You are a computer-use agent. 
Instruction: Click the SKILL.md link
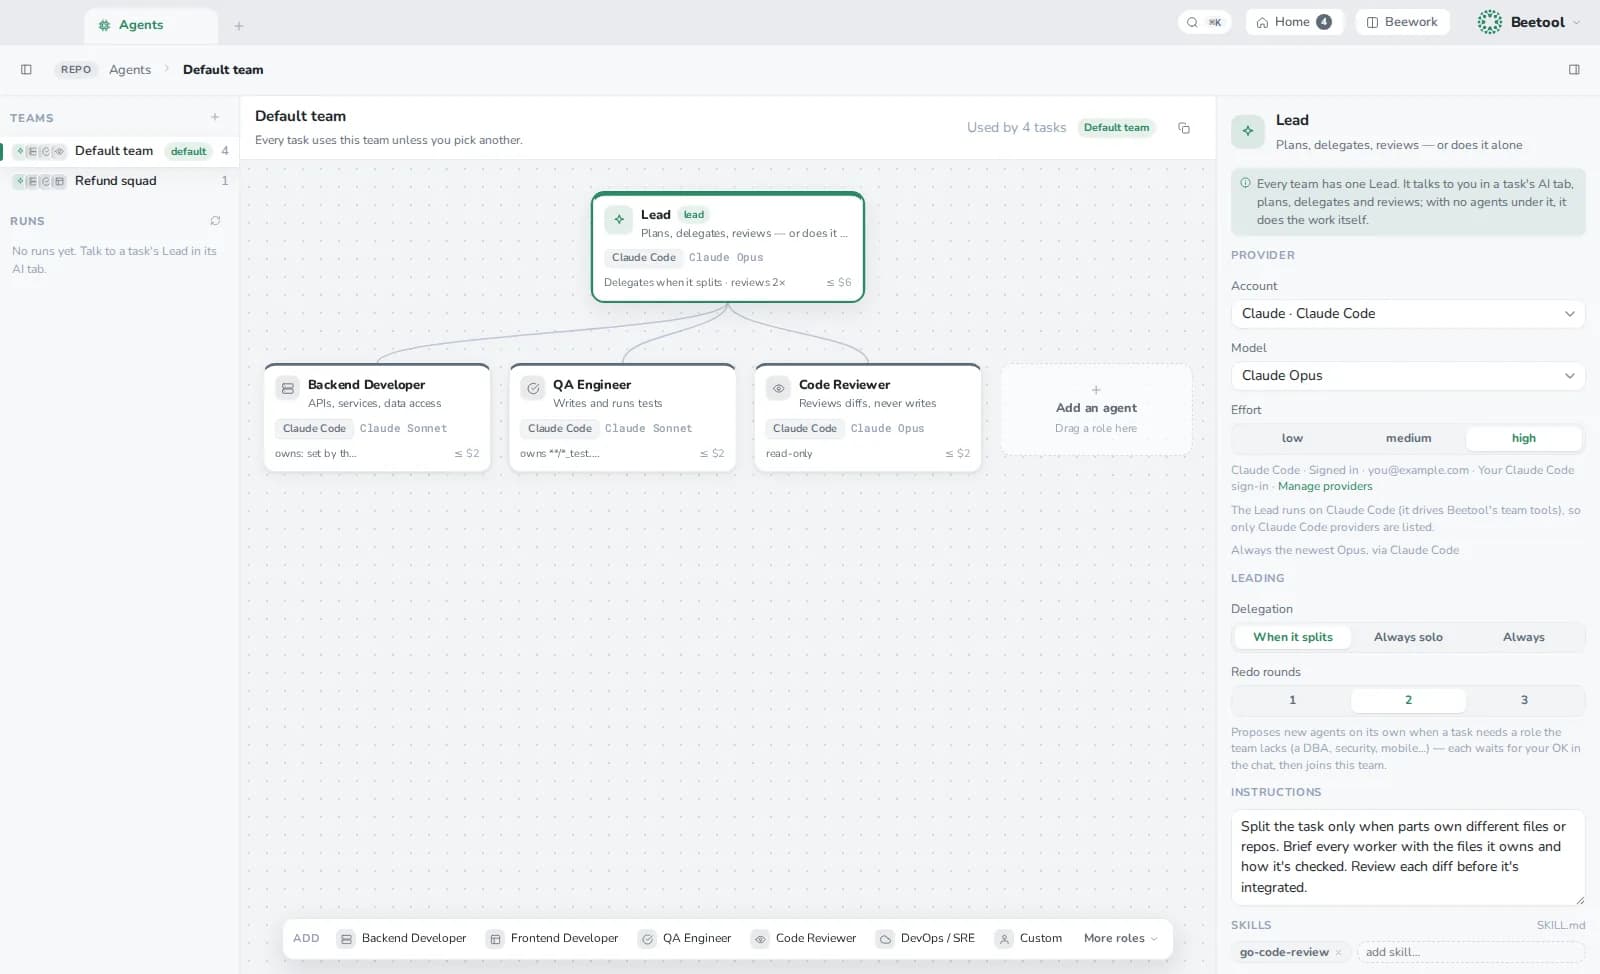1561,926
